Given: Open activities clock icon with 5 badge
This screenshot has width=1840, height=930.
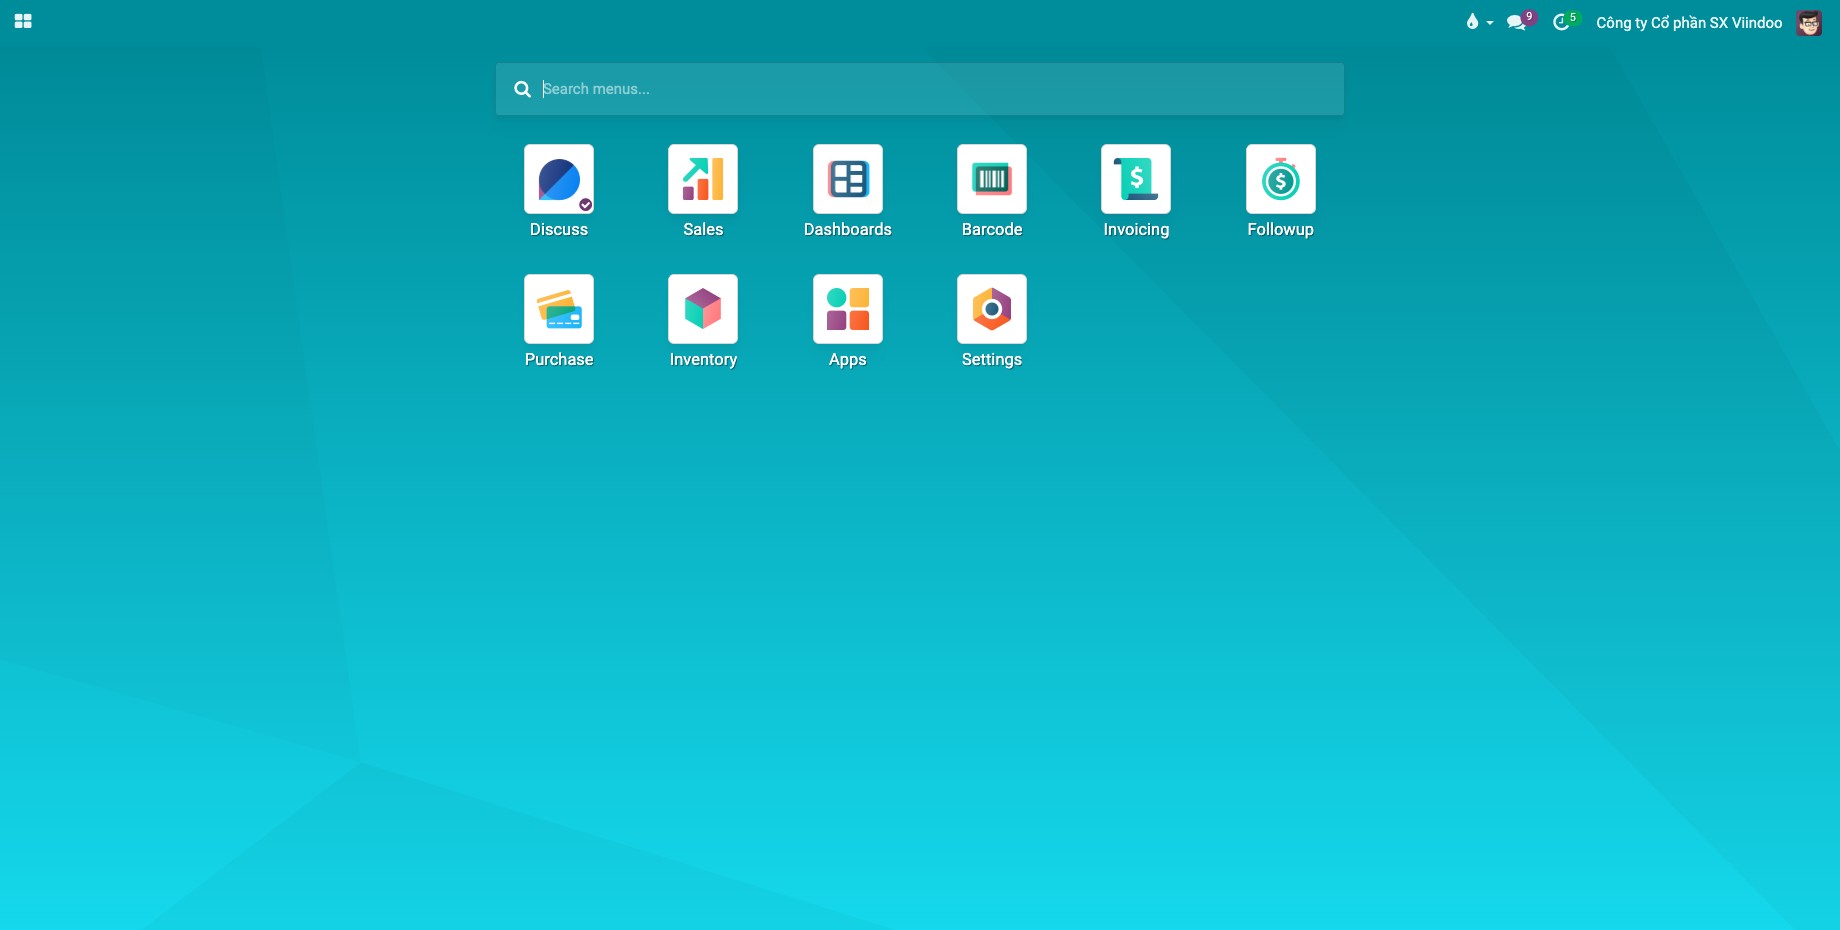Looking at the screenshot, I should 1565,22.
